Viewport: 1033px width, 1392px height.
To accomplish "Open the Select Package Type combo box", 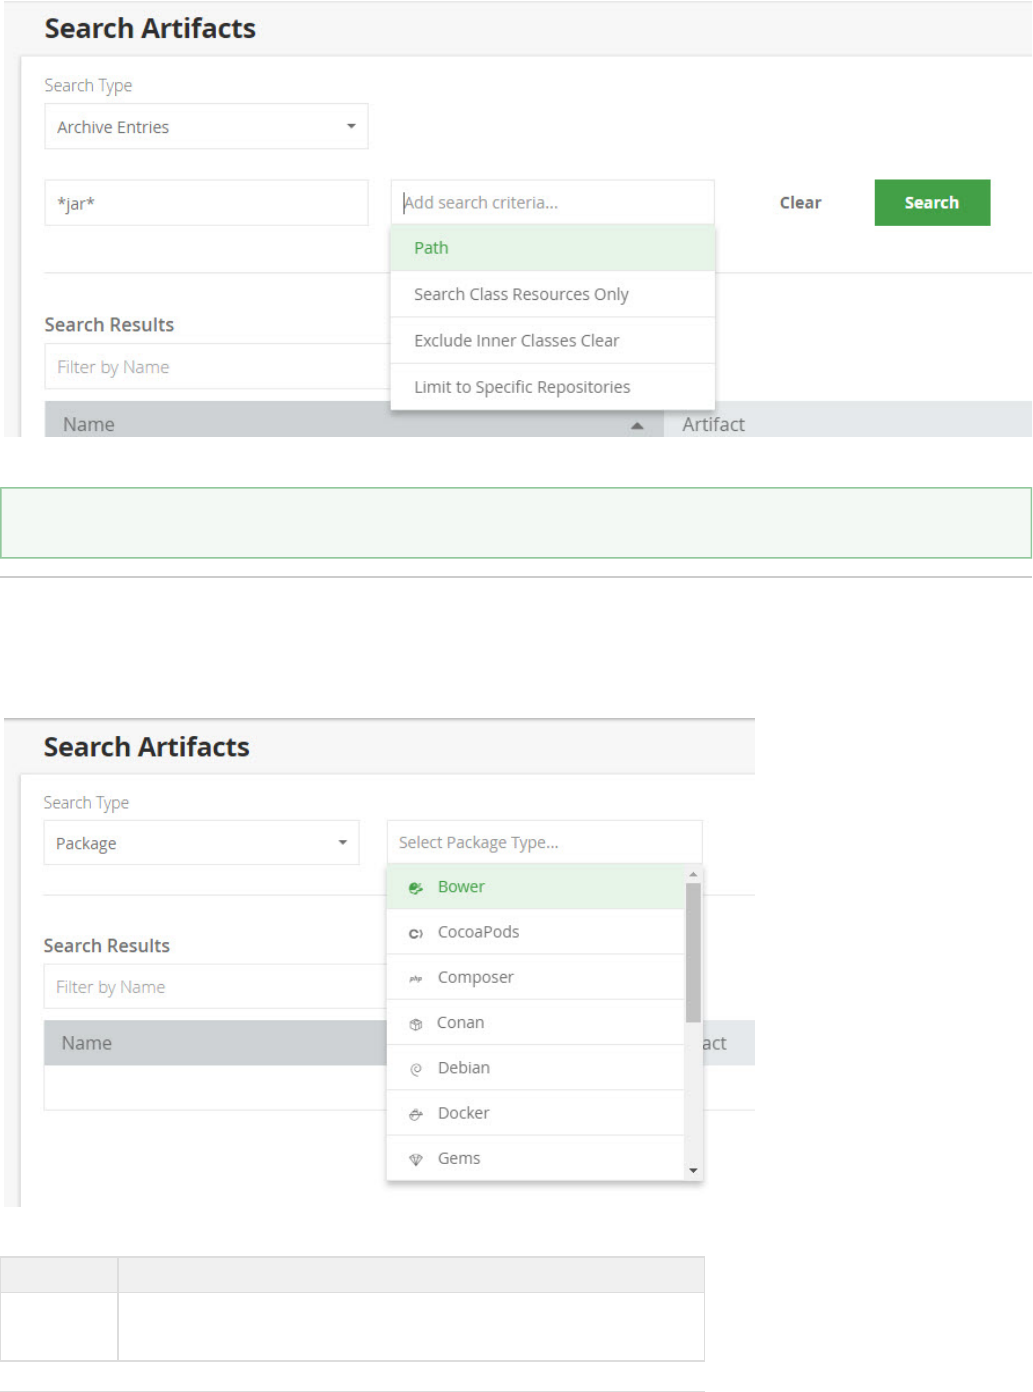I will point(544,843).
